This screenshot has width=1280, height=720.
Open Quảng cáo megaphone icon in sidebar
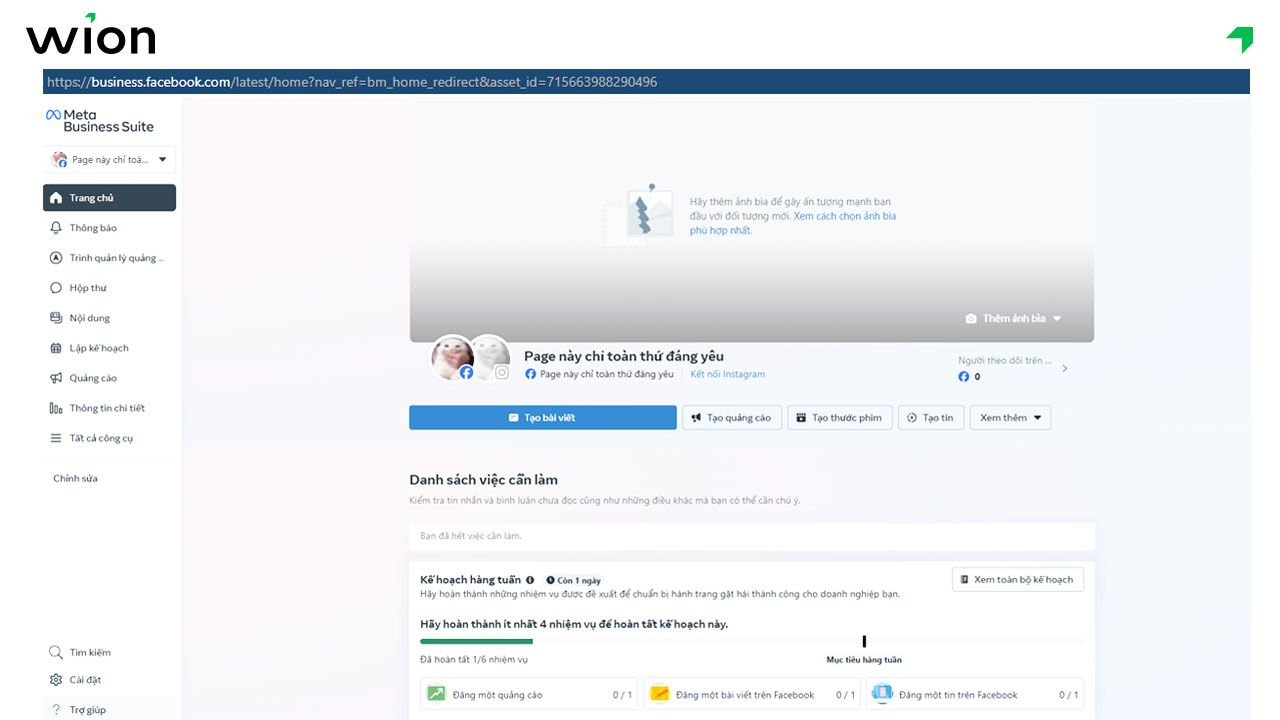click(x=56, y=378)
